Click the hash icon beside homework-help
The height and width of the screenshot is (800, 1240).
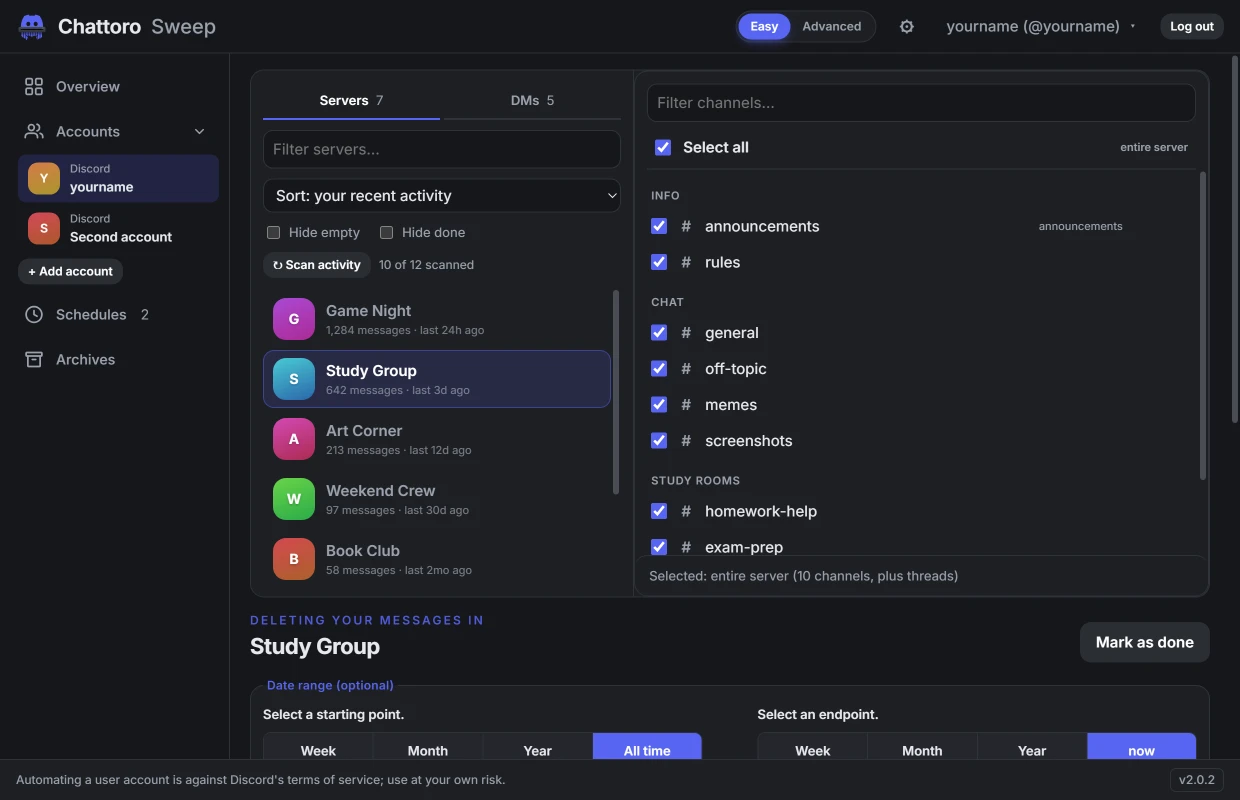686,512
